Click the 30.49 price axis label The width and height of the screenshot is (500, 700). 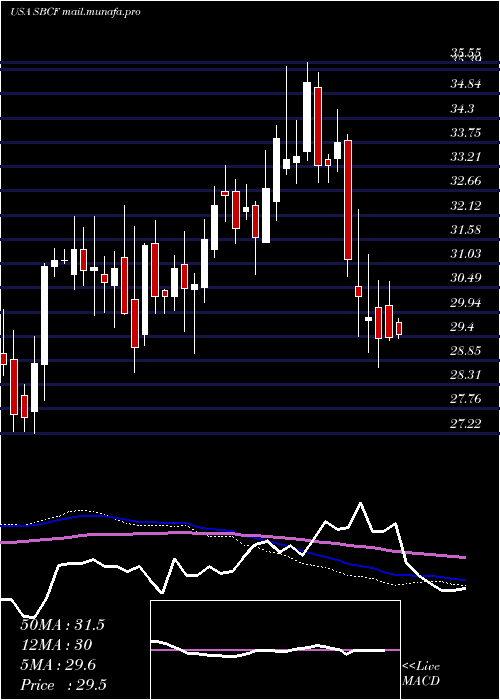(x=466, y=278)
